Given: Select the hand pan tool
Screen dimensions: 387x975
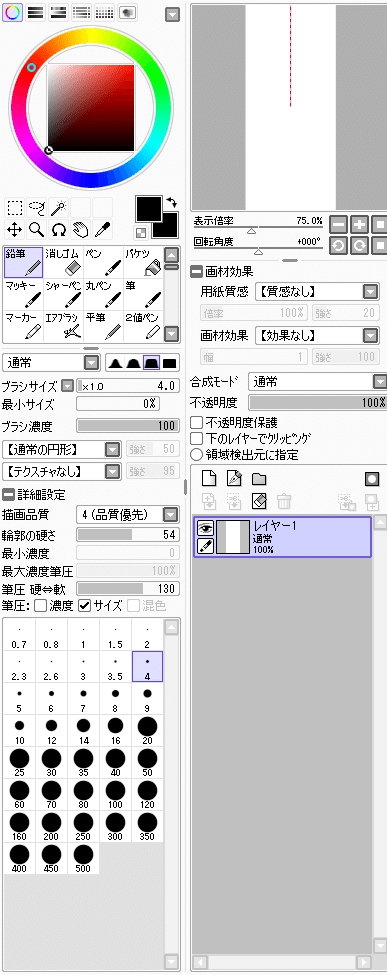Looking at the screenshot, I should click(80, 229).
